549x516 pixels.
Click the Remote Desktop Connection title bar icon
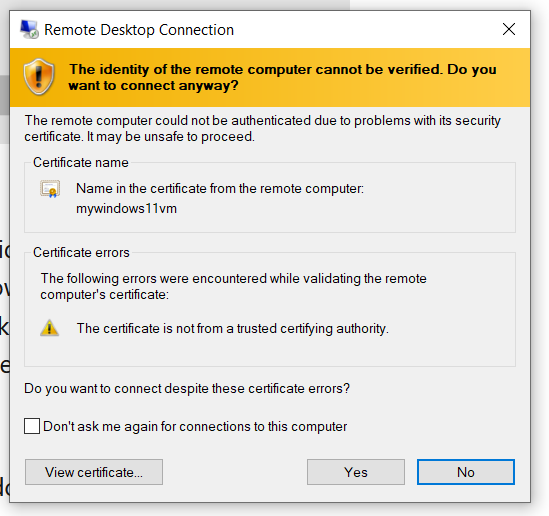pos(29,29)
